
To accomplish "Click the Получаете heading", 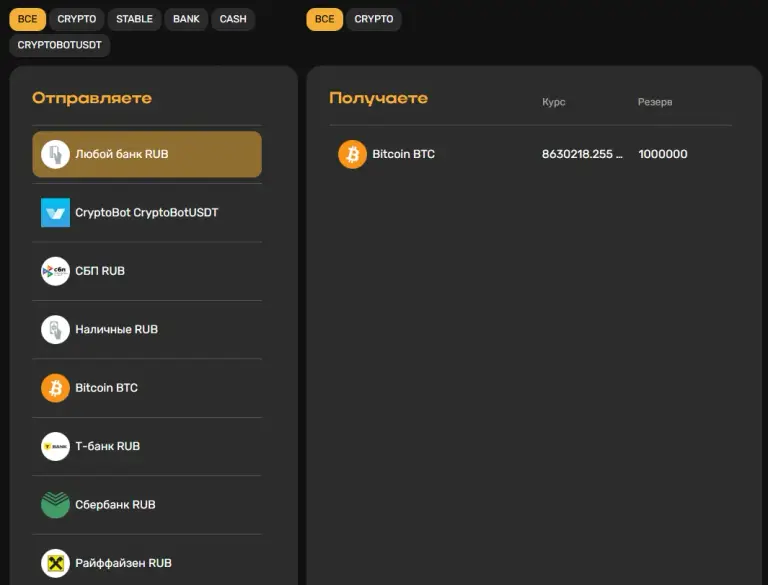I will [x=379, y=98].
